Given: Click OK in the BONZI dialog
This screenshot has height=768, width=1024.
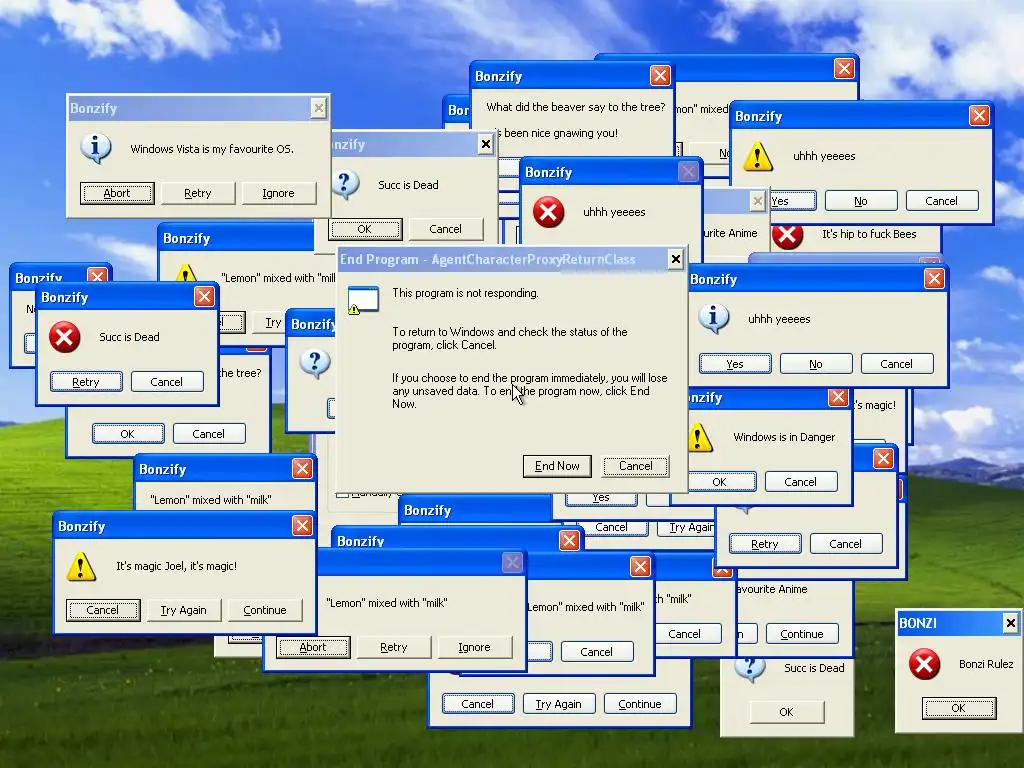Looking at the screenshot, I should click(x=959, y=708).
